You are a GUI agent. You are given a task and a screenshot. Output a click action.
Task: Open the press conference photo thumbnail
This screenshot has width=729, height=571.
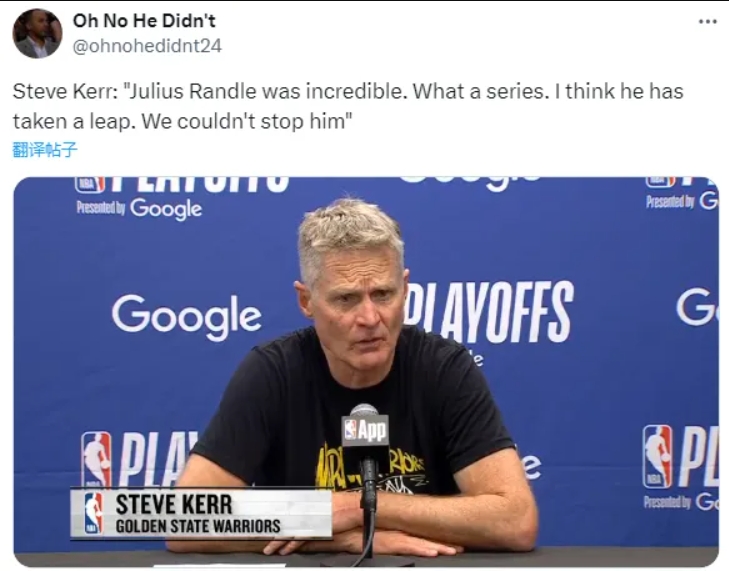[x=366, y=372]
